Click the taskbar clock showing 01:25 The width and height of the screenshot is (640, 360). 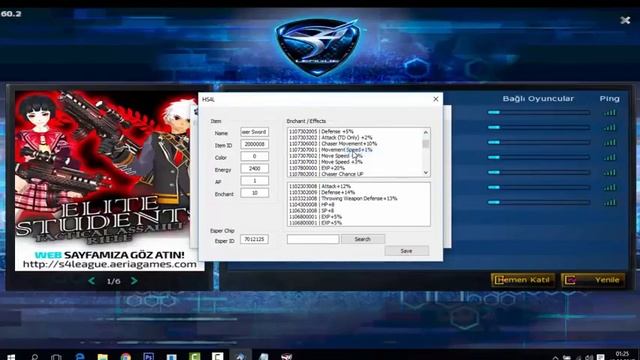[622, 355]
